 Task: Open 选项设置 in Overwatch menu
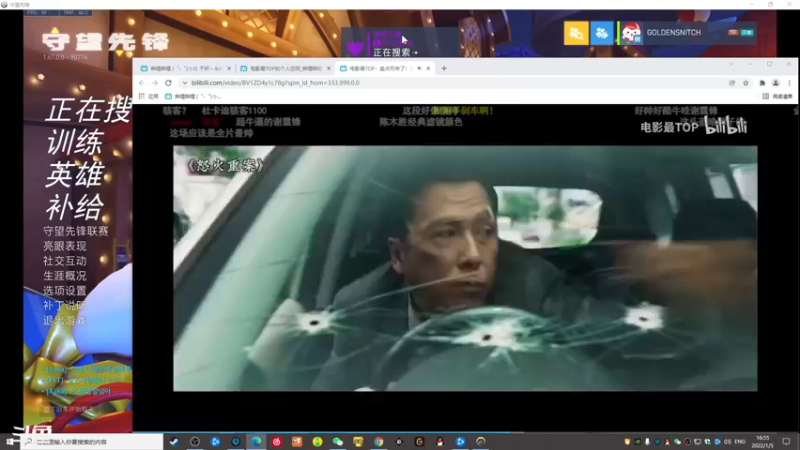[65, 290]
